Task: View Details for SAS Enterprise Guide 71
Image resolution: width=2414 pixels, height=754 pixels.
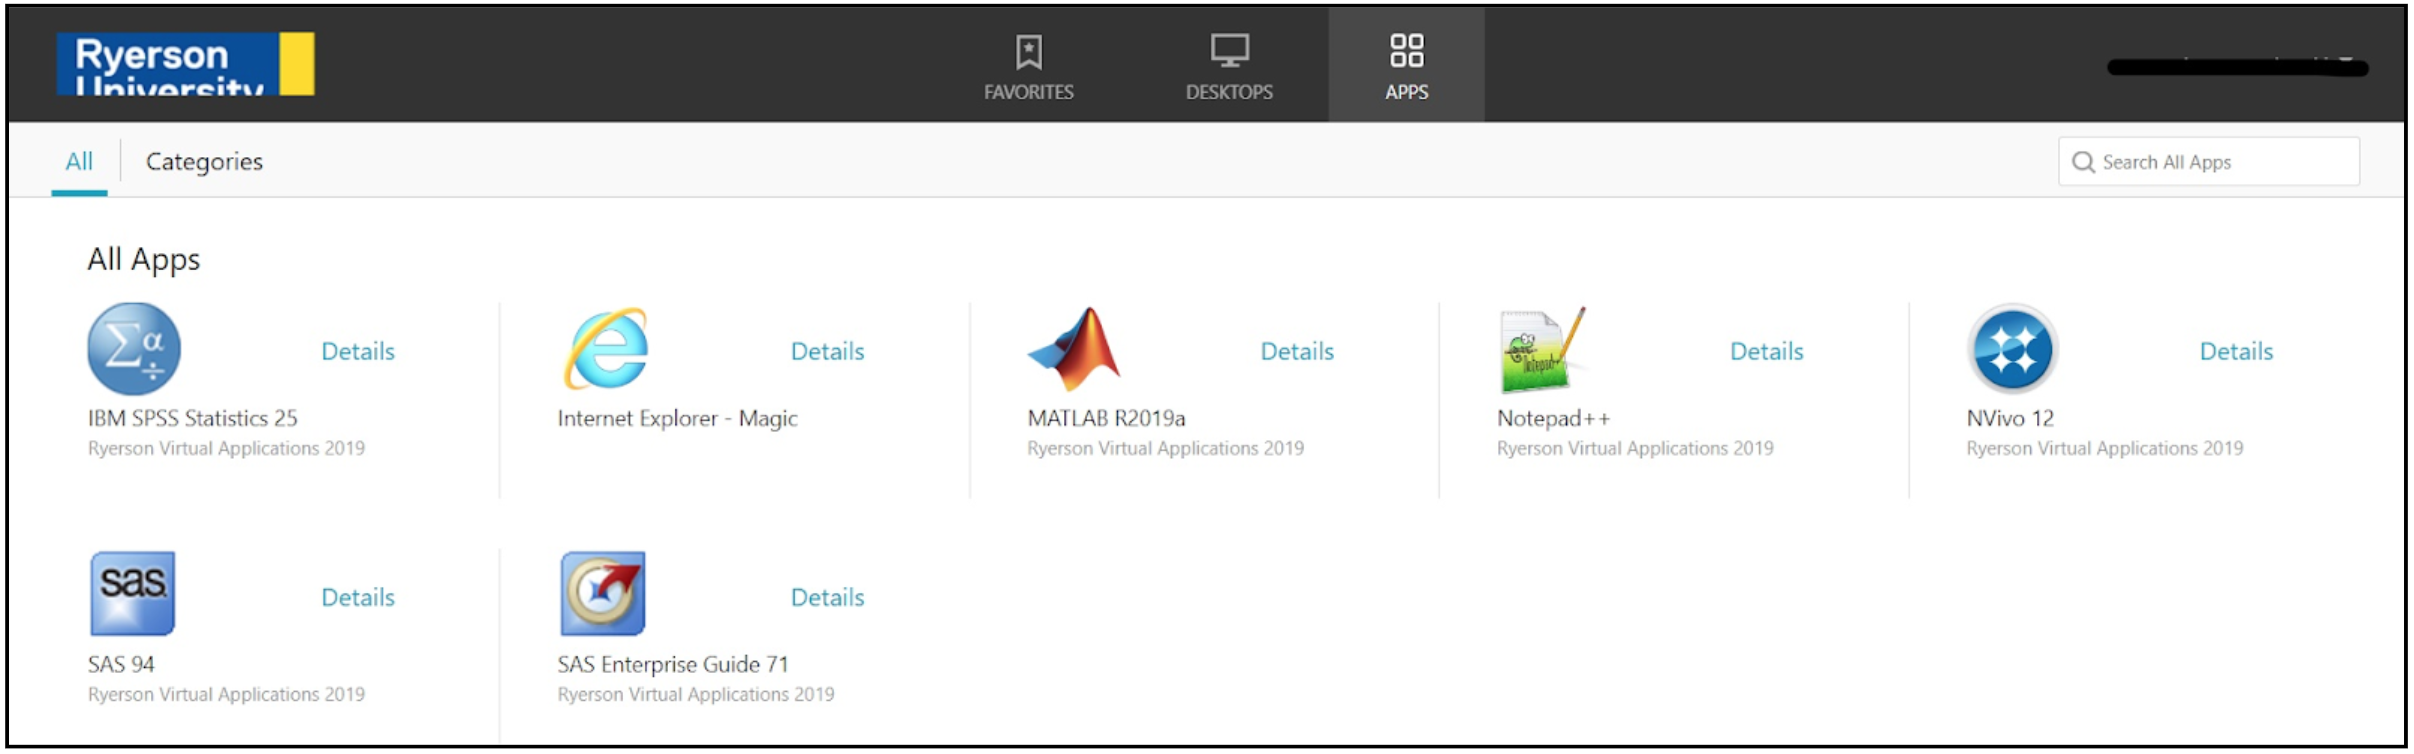Action: 827,597
